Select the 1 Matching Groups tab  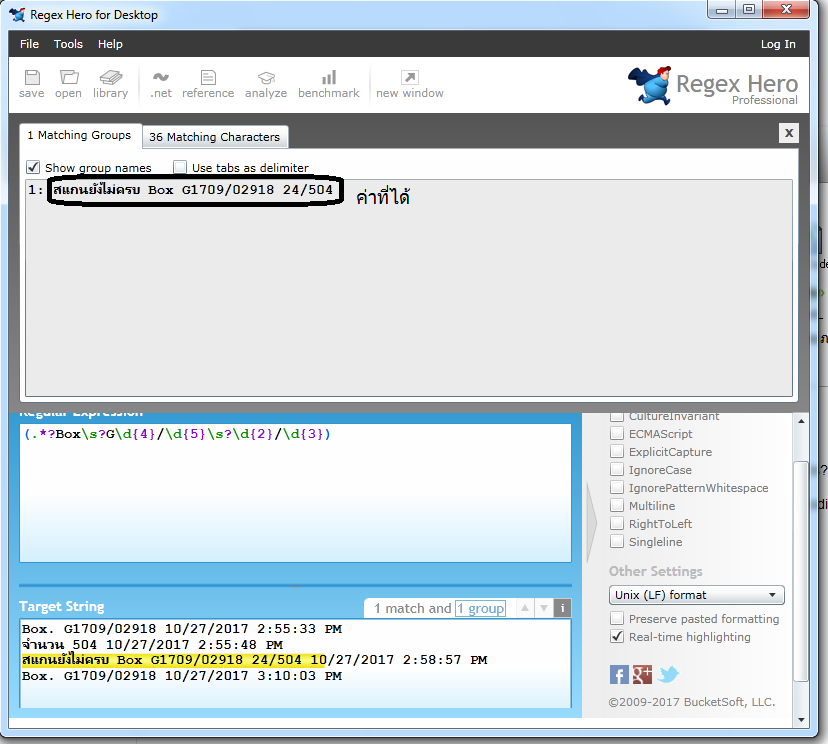pyautogui.click(x=80, y=135)
